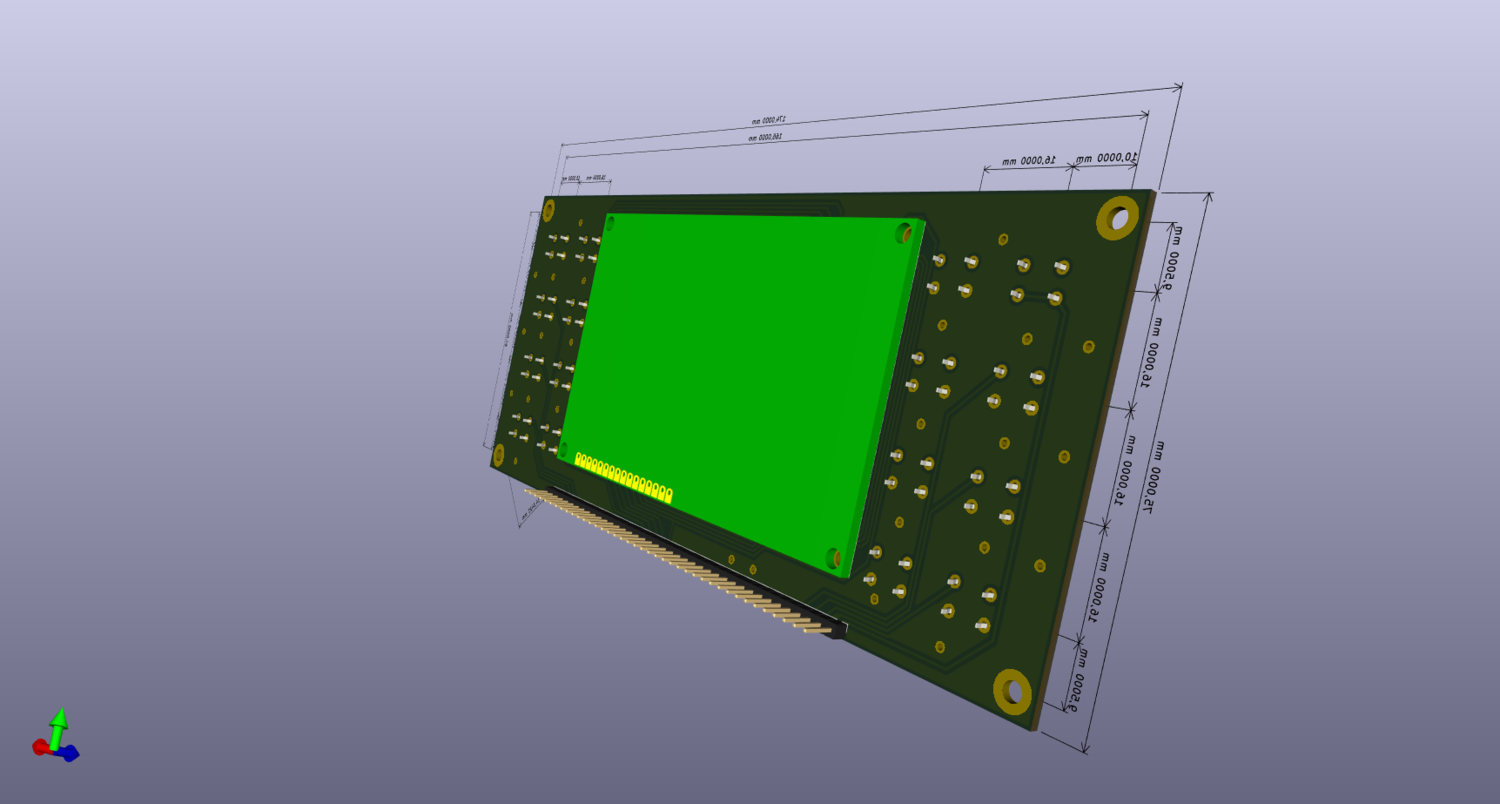Click the PCB's top-left gold mounting hole
This screenshot has height=804, width=1500.
click(548, 210)
